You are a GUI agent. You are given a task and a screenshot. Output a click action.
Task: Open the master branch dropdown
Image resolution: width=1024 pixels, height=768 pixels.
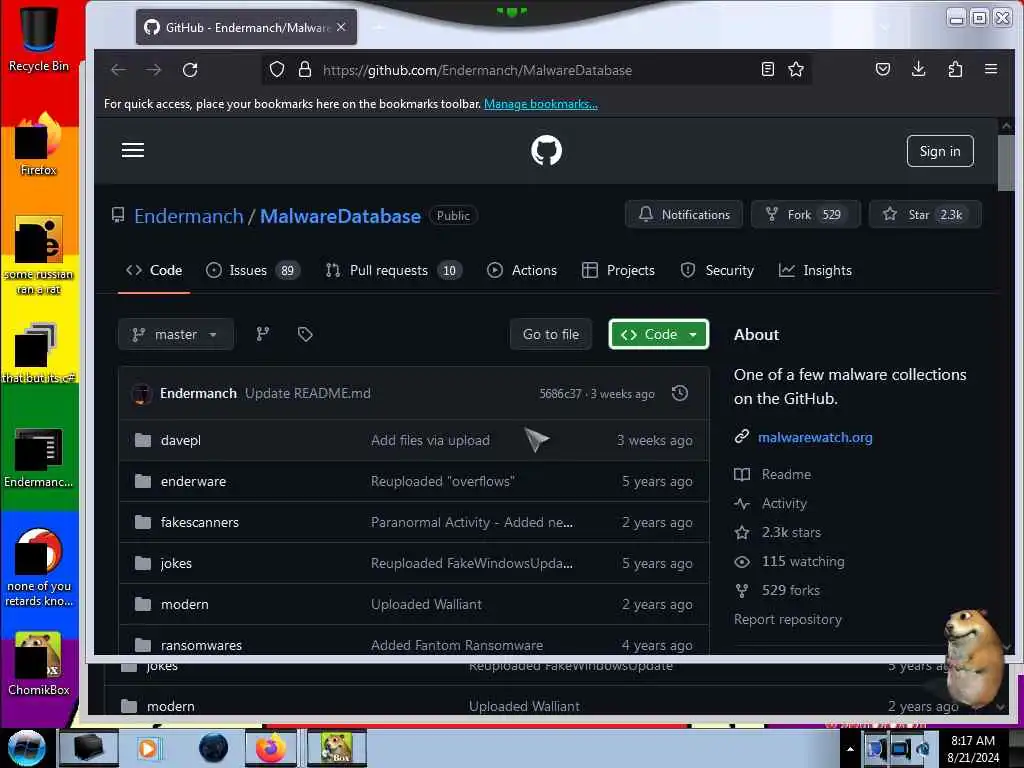[x=176, y=334]
